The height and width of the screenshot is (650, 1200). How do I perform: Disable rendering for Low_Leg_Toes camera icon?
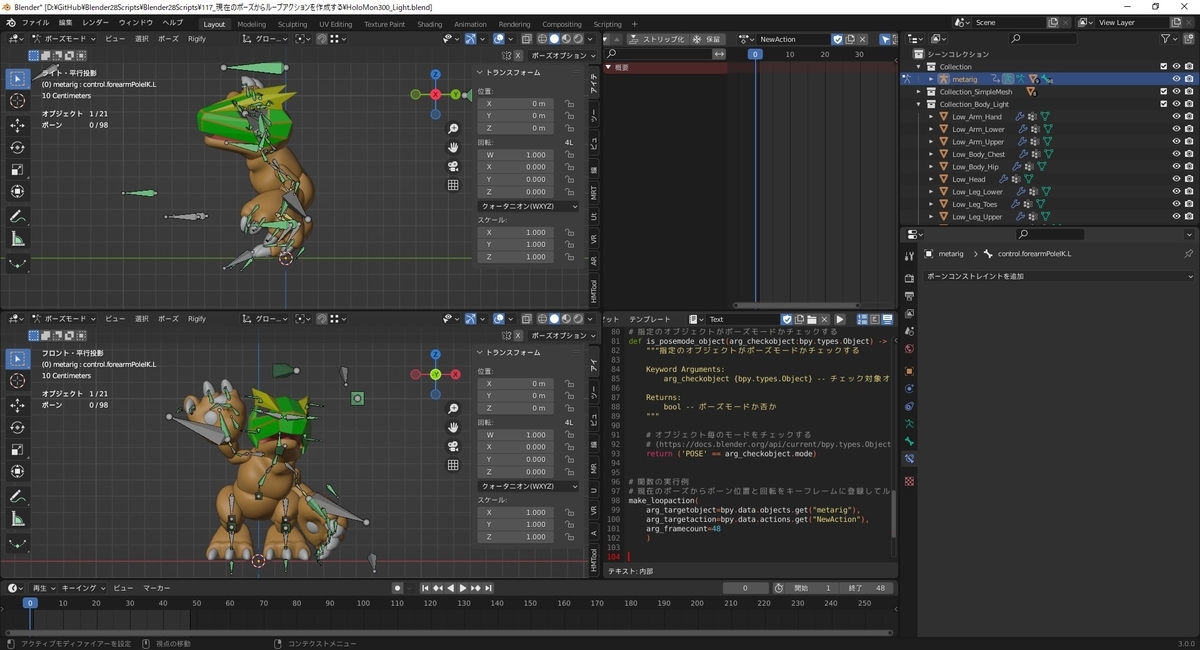[x=1188, y=204]
